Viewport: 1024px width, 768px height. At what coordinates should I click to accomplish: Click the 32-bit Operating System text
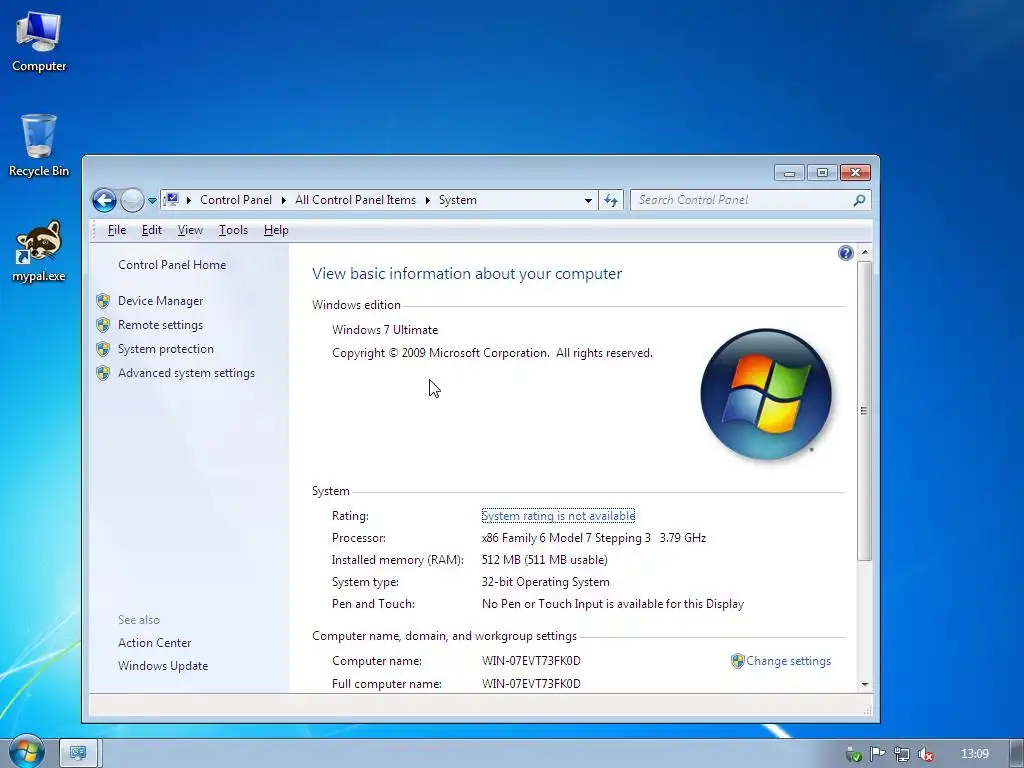[545, 582]
